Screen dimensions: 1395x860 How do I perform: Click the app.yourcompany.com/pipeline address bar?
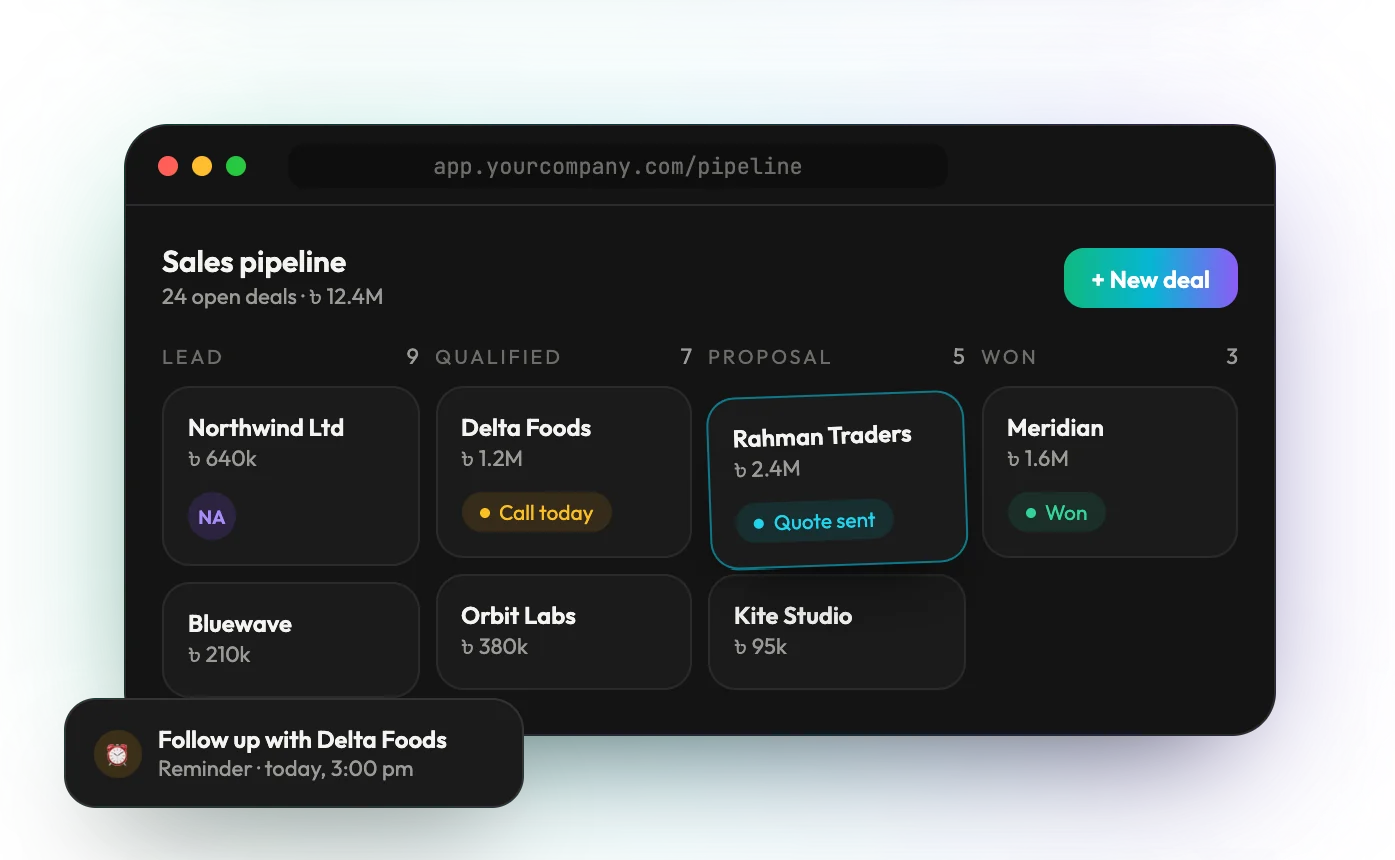[618, 166]
